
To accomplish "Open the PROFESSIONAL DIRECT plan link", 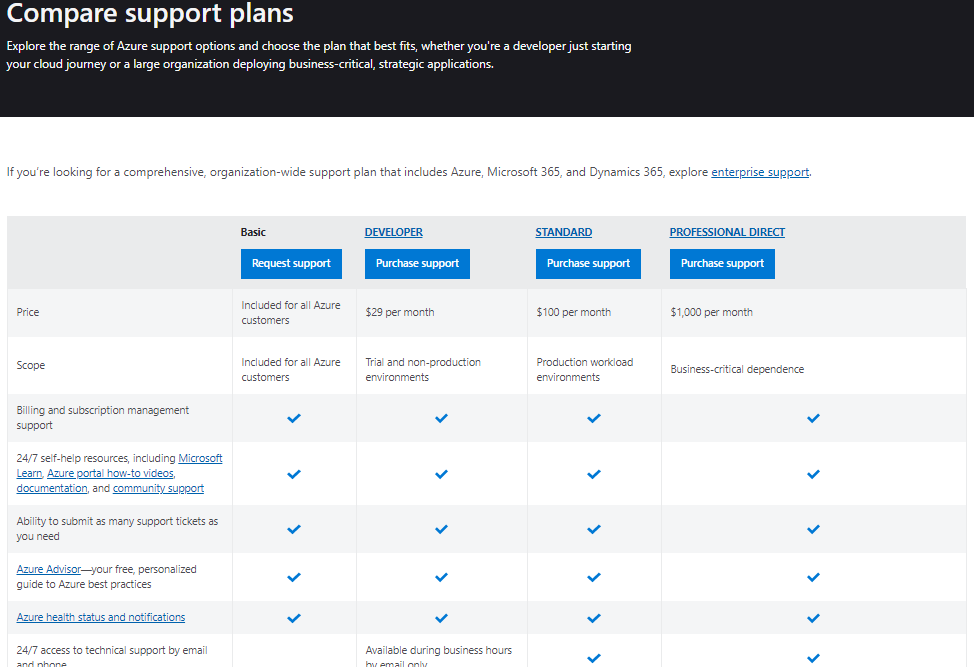I will coord(727,232).
